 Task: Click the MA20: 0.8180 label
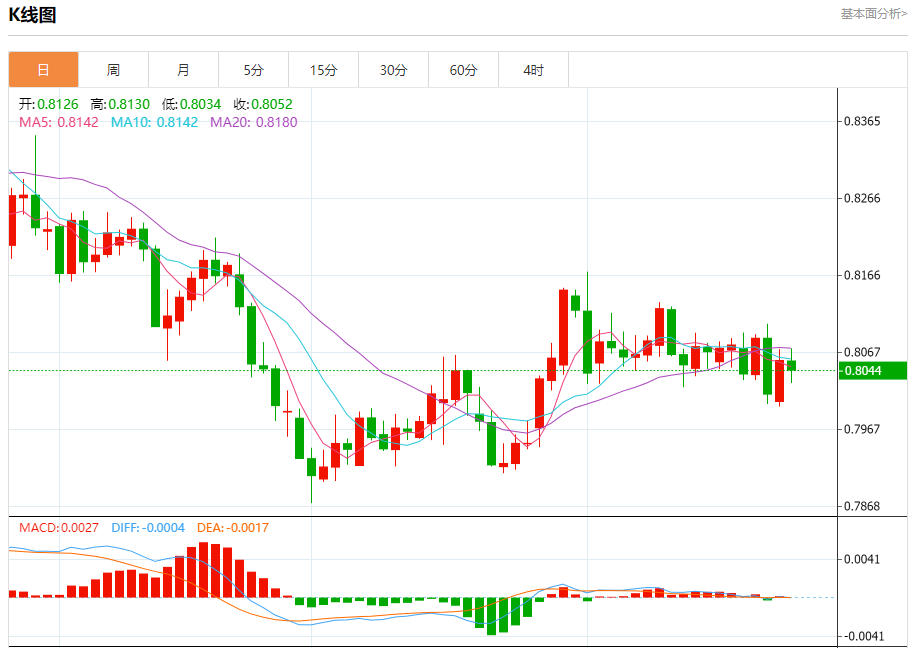click(x=254, y=122)
